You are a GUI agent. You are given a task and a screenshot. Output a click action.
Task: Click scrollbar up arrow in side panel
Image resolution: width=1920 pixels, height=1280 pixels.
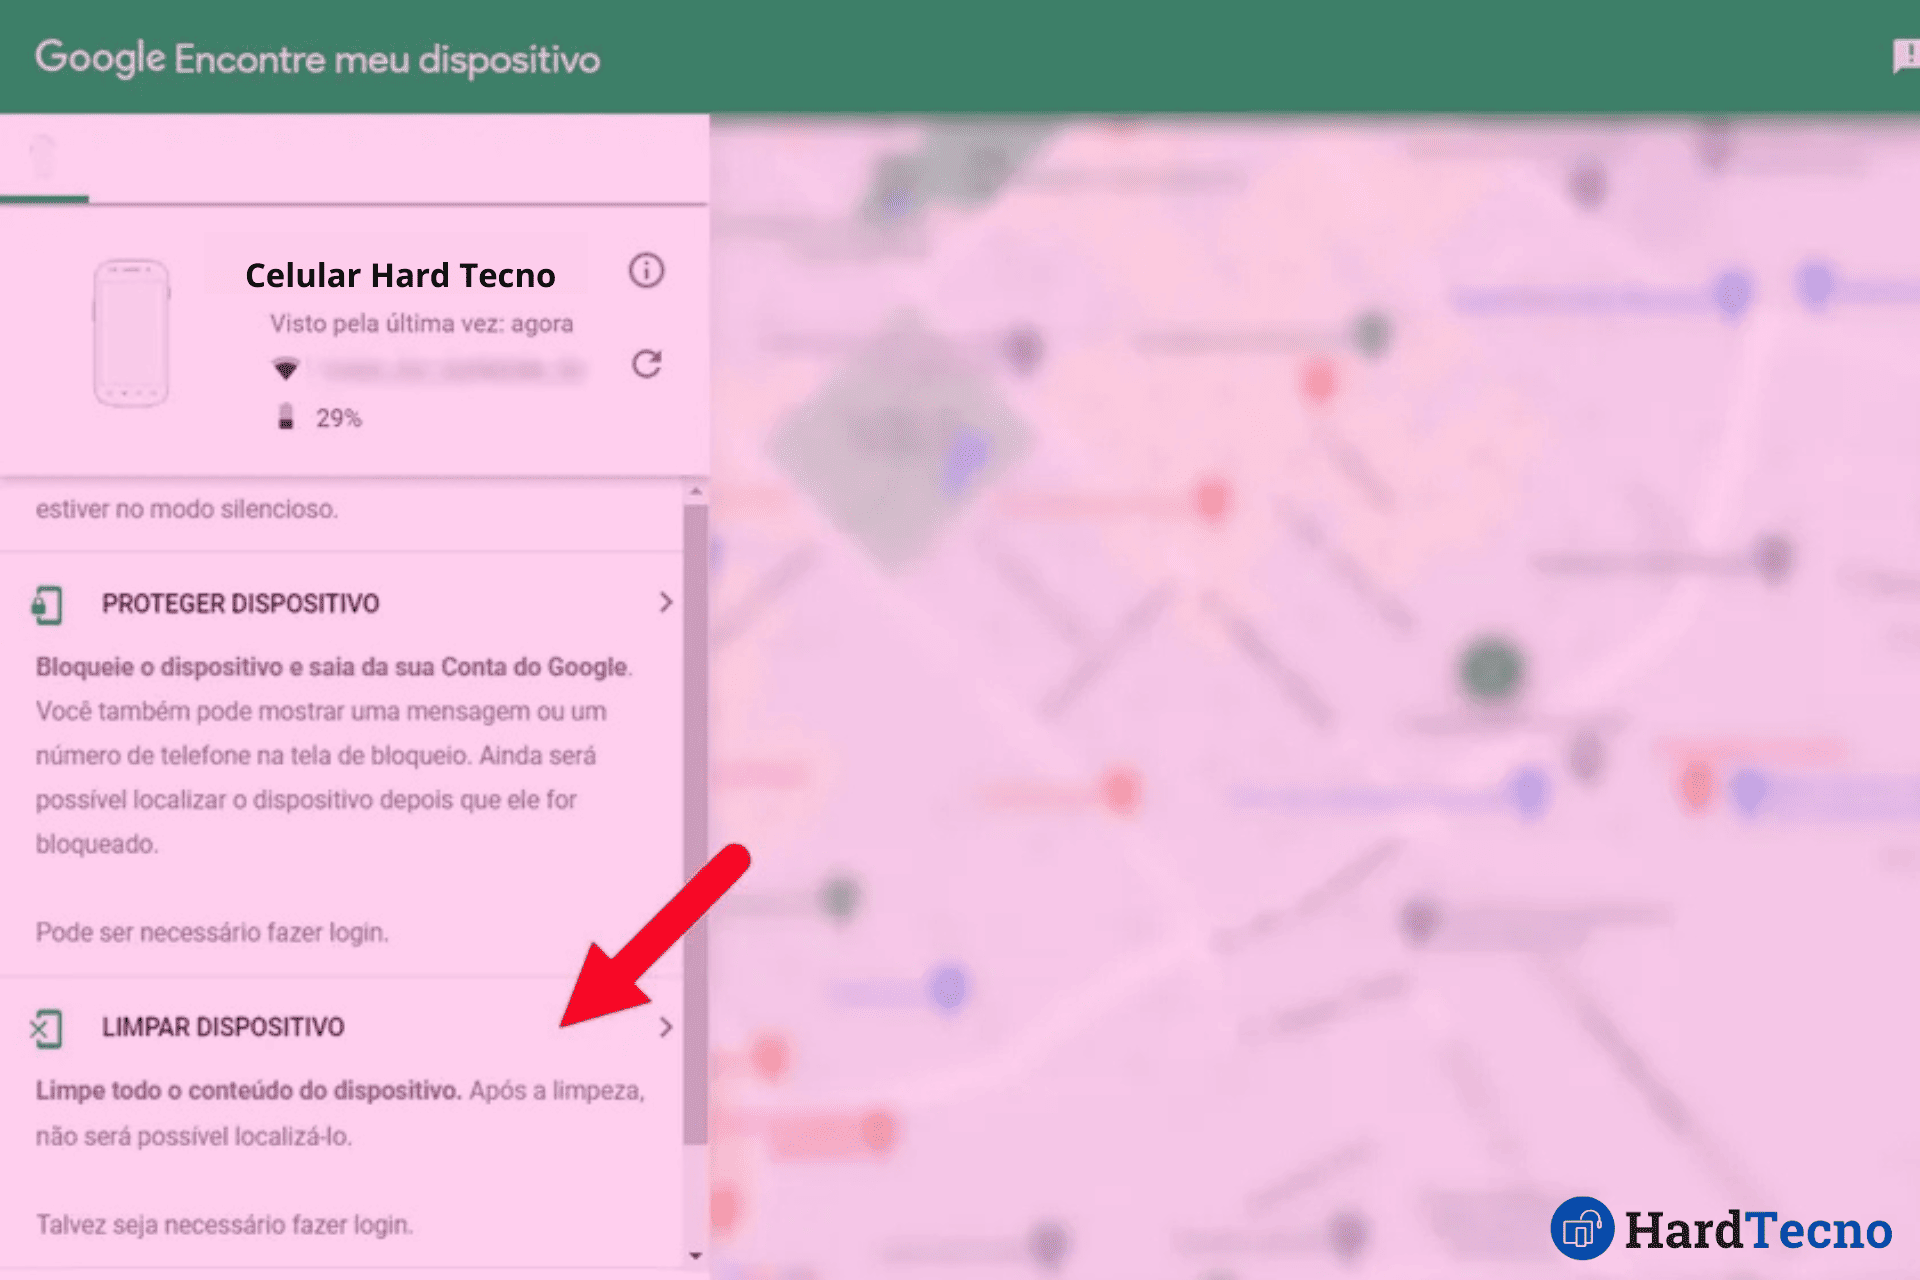pyautogui.click(x=696, y=492)
